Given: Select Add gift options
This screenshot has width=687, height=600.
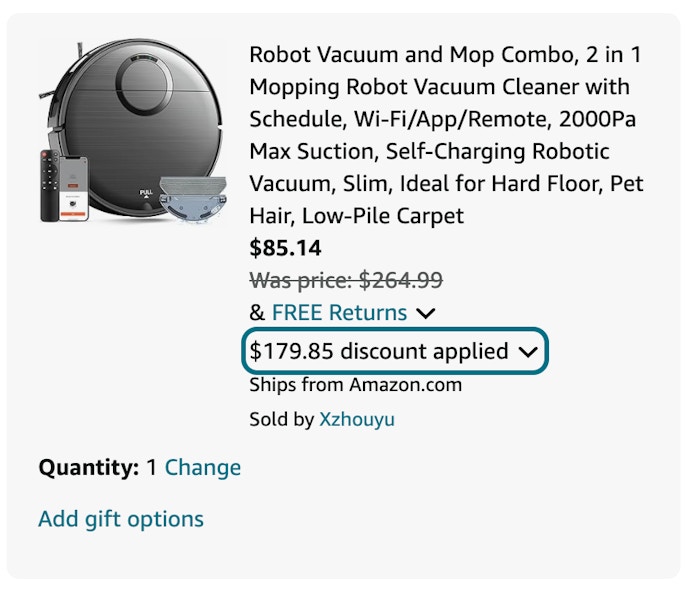Looking at the screenshot, I should (121, 519).
